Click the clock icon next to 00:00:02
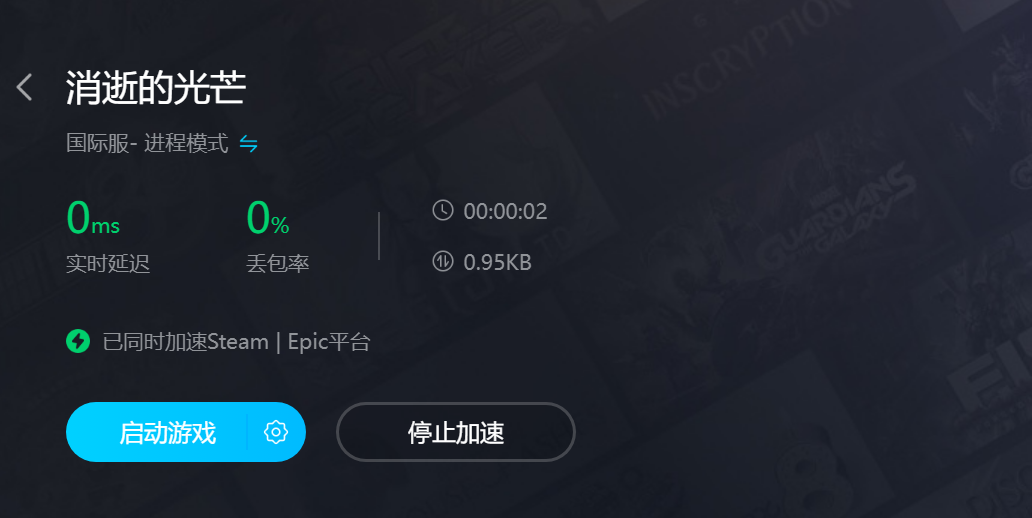 pyautogui.click(x=443, y=211)
